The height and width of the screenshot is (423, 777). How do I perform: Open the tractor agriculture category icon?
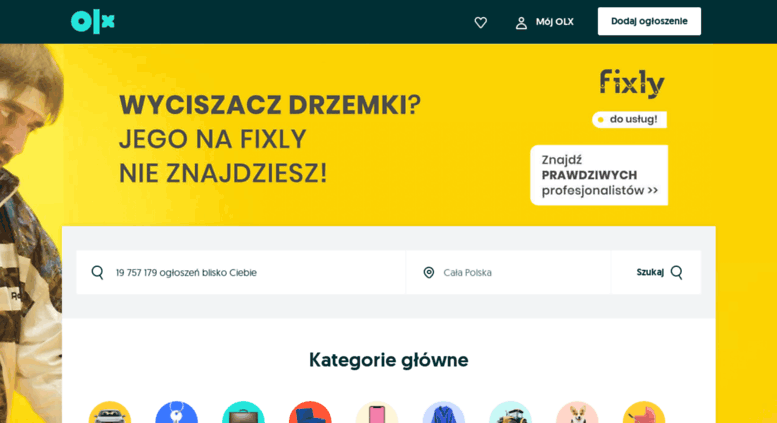coord(510,413)
